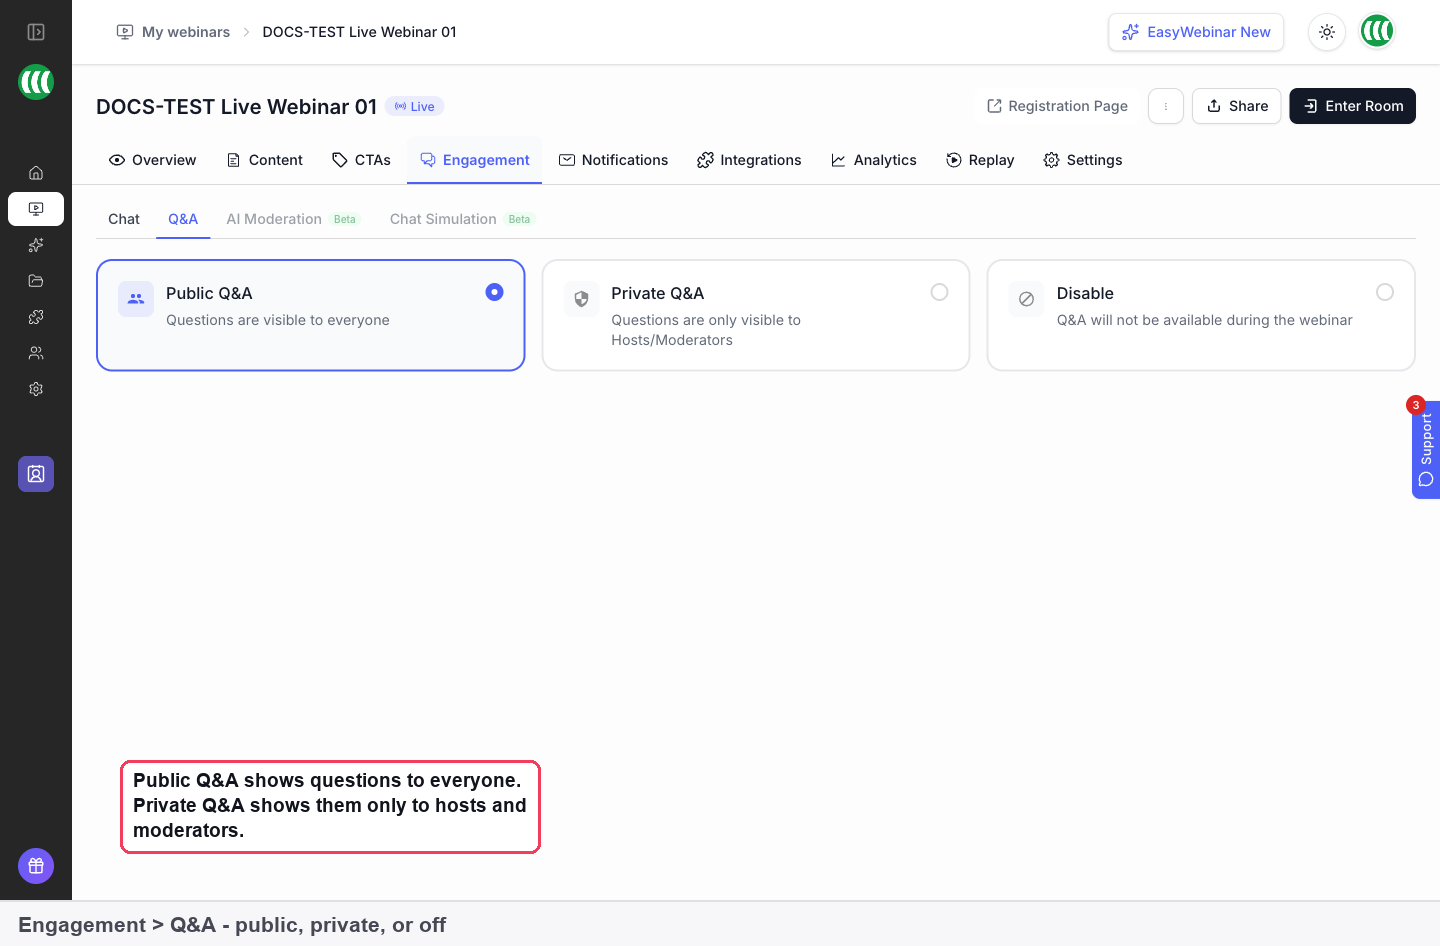Choose the Disable Q&A radio option
This screenshot has width=1440, height=946.
pyautogui.click(x=1385, y=292)
